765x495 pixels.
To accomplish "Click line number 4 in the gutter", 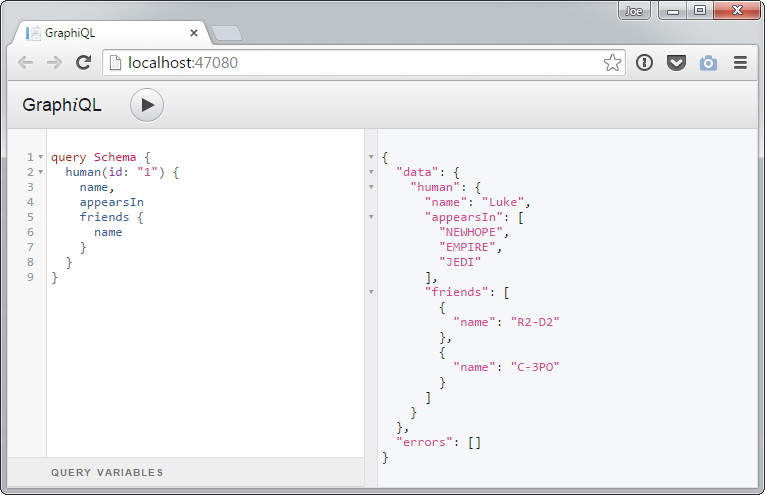I will coord(30,202).
